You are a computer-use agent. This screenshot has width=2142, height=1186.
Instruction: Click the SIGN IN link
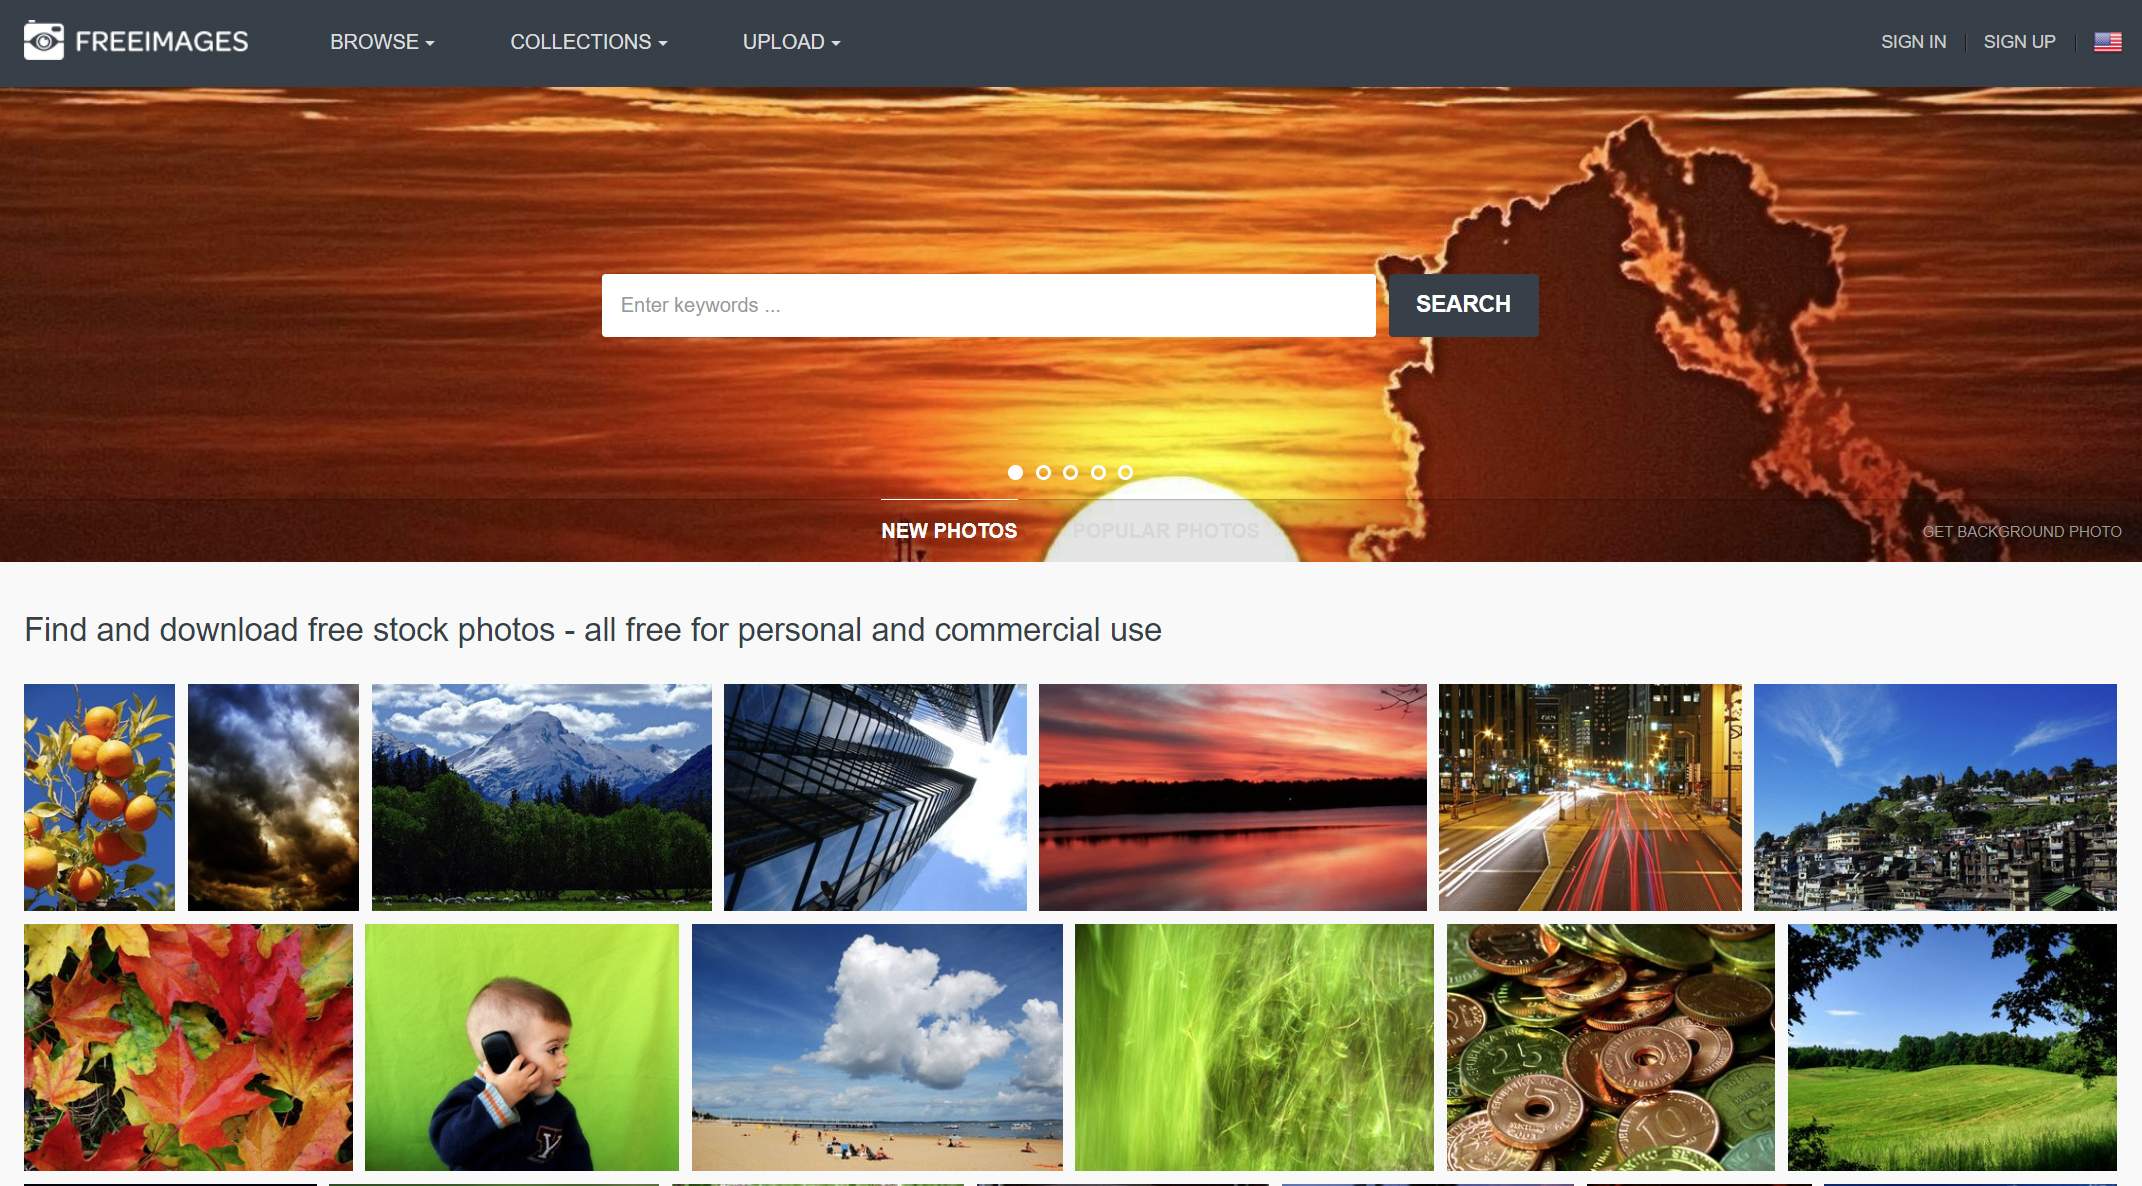click(x=1914, y=41)
